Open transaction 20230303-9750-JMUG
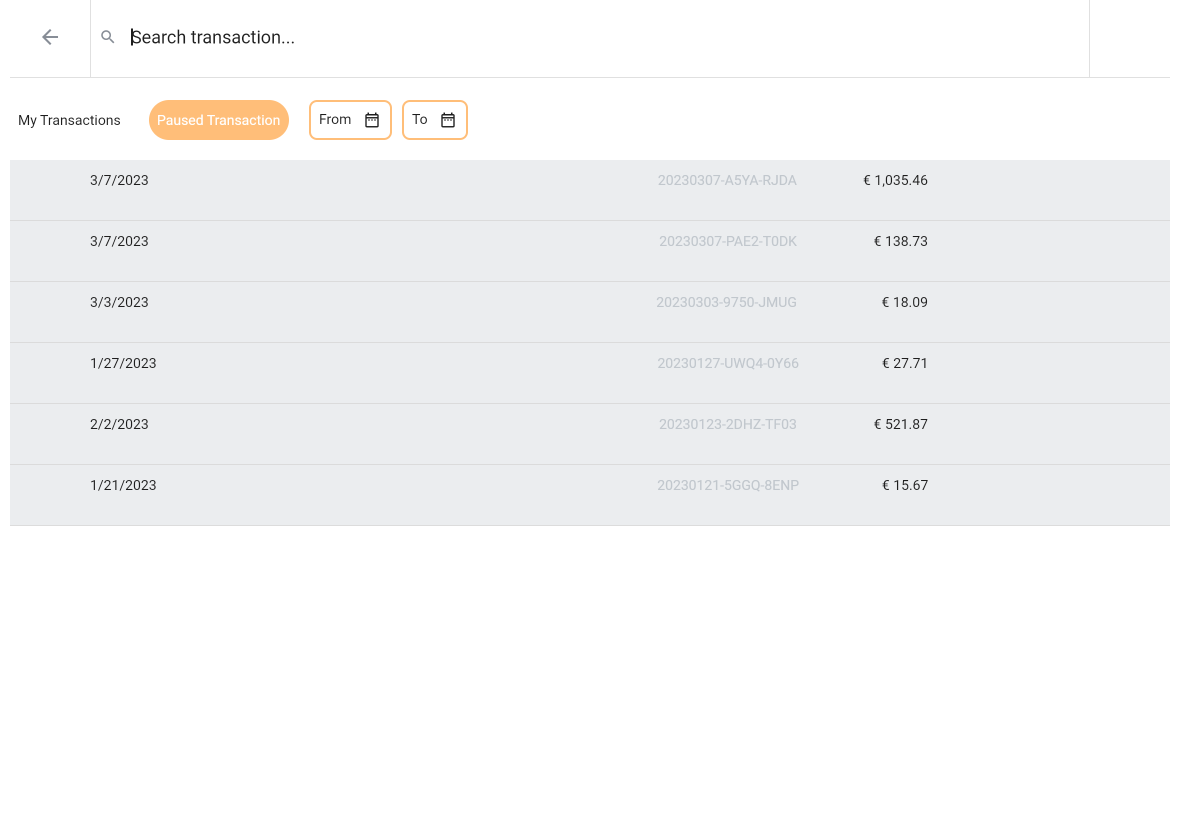This screenshot has height=820, width=1180. [727, 303]
